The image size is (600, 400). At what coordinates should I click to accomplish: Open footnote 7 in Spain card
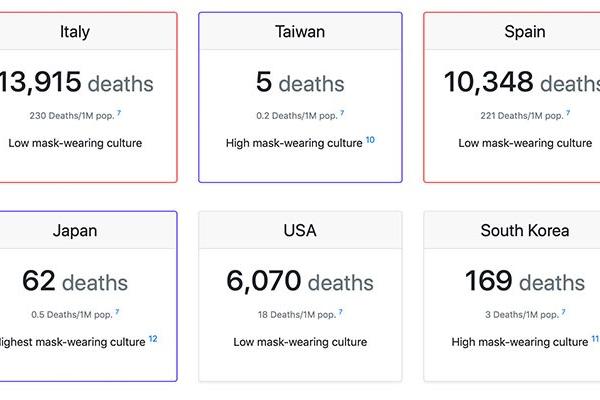pyautogui.click(x=568, y=113)
